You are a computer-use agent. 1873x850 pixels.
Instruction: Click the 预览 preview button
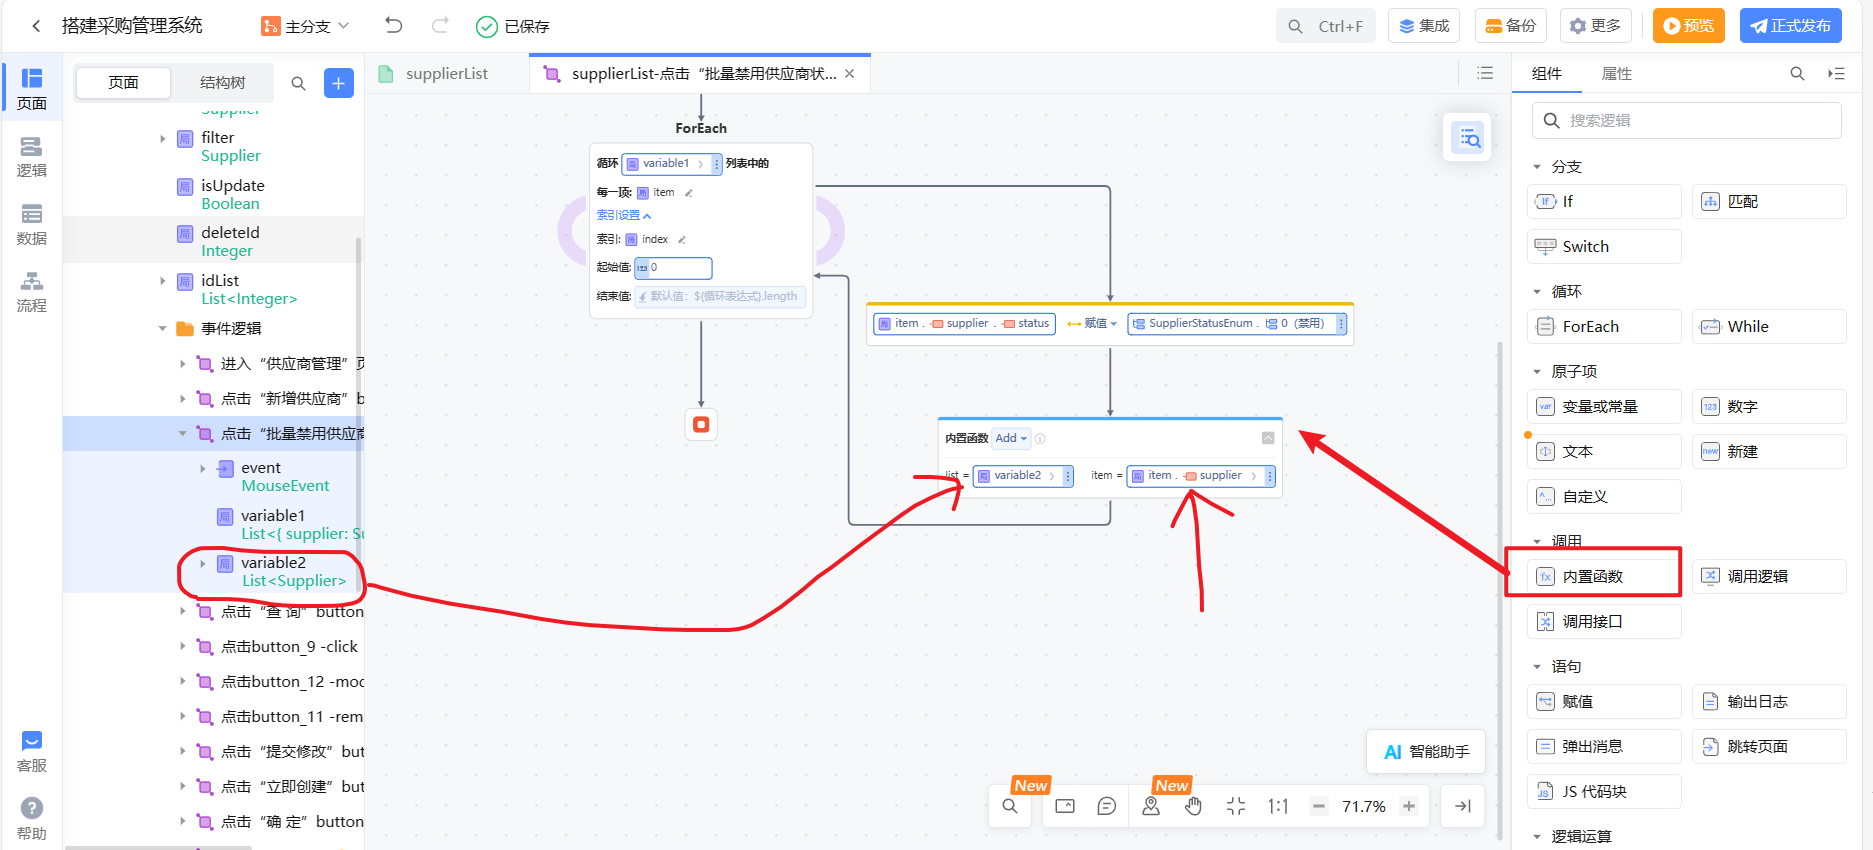click(1688, 26)
